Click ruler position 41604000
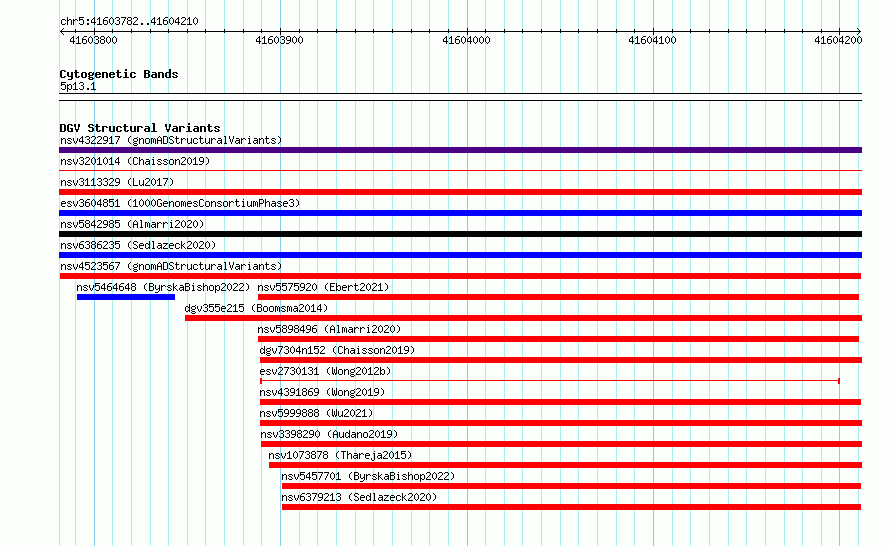 (466, 40)
